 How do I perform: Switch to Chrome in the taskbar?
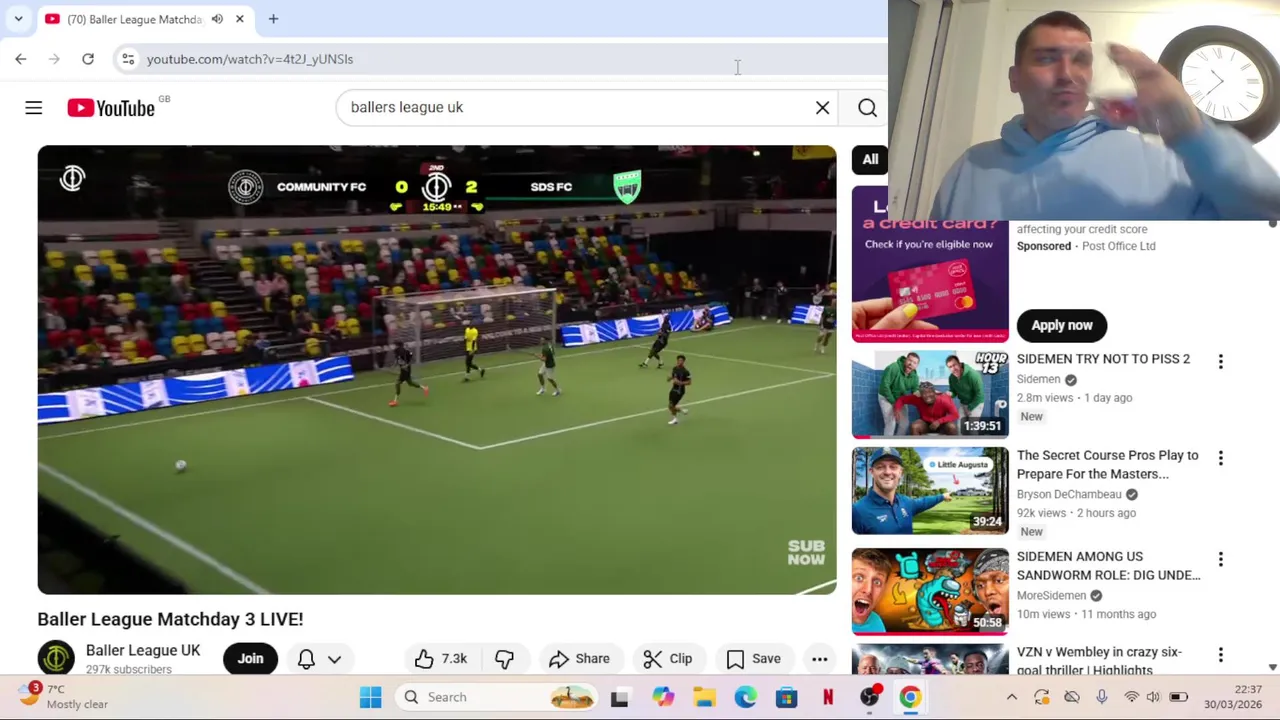[x=910, y=697]
